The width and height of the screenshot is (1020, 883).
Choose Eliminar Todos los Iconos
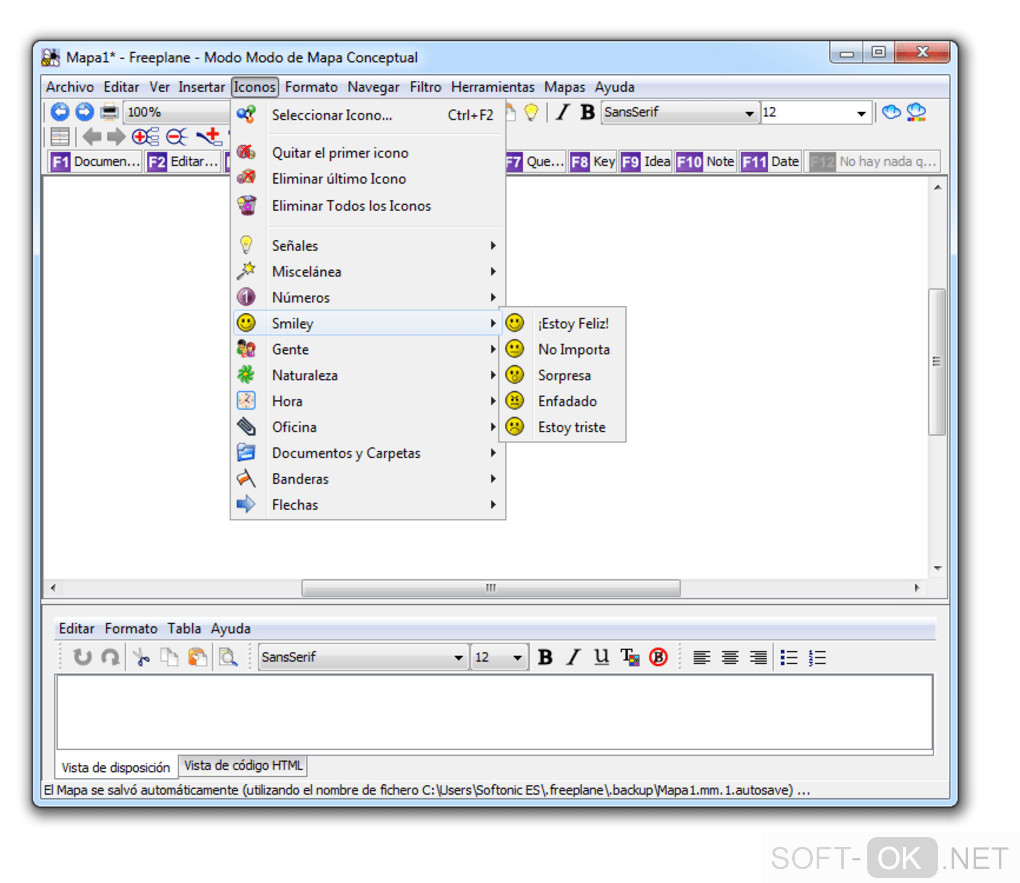pyautogui.click(x=368, y=206)
